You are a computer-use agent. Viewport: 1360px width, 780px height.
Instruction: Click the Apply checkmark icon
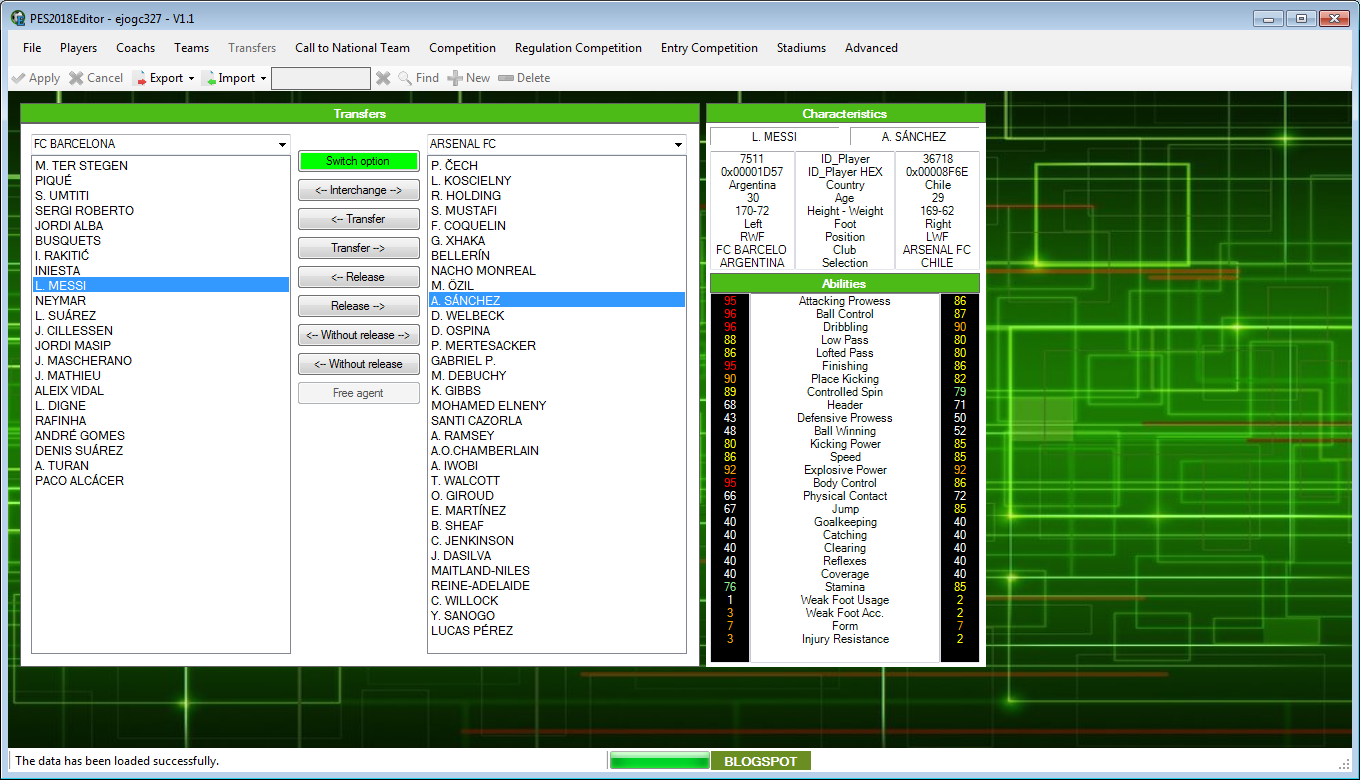pyautogui.click(x=18, y=78)
